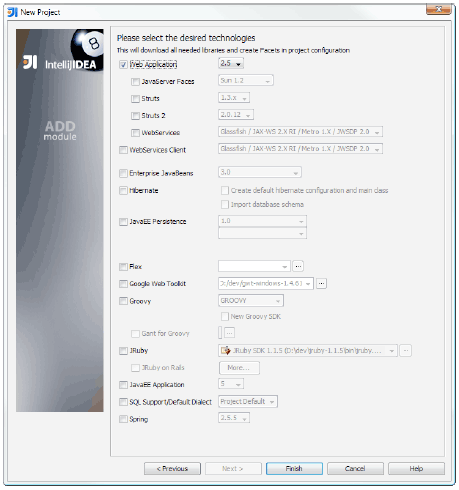Image resolution: width=459 pixels, height=490 pixels.
Task: Click the IntelliJ IDEA logo in title bar
Action: [12, 12]
